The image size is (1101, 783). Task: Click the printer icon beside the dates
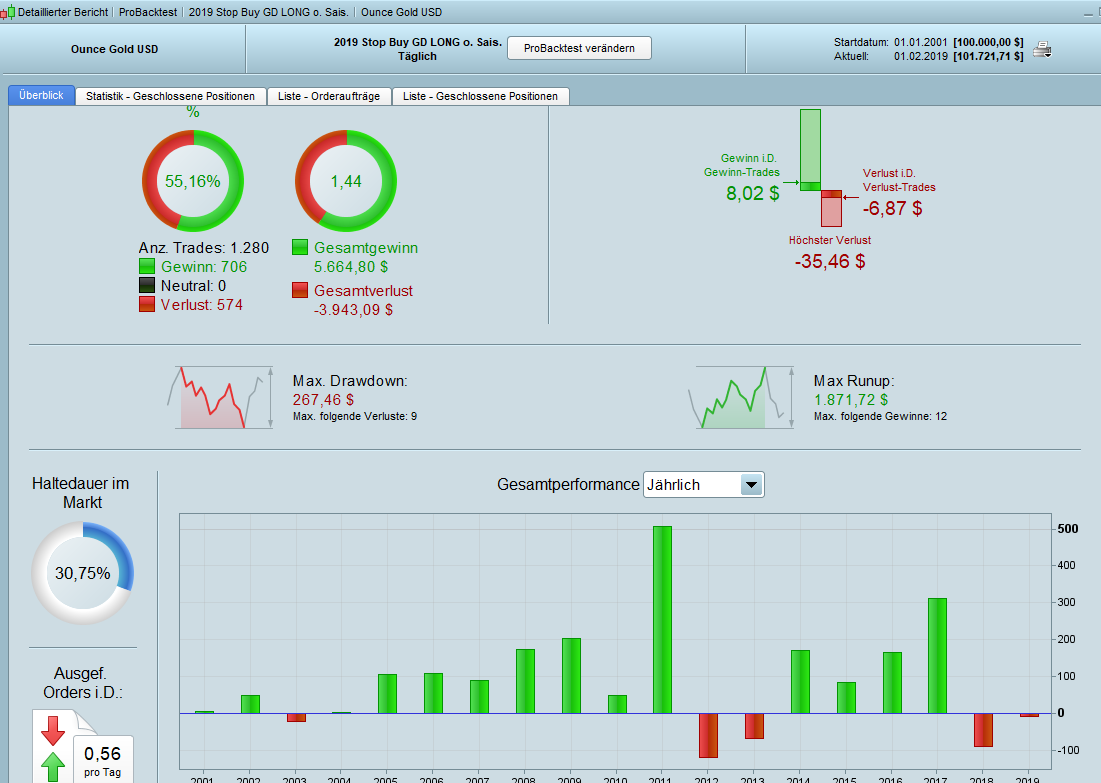tap(1042, 49)
